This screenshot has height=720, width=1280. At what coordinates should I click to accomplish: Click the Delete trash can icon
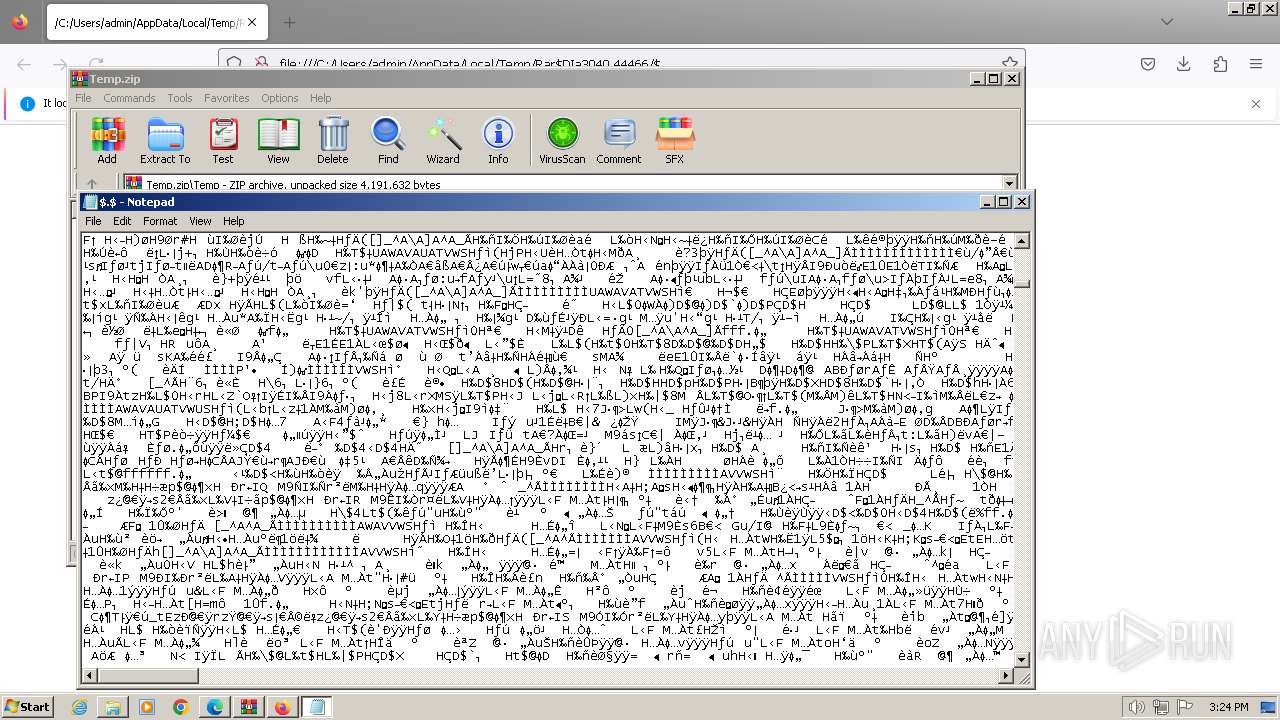coord(333,140)
